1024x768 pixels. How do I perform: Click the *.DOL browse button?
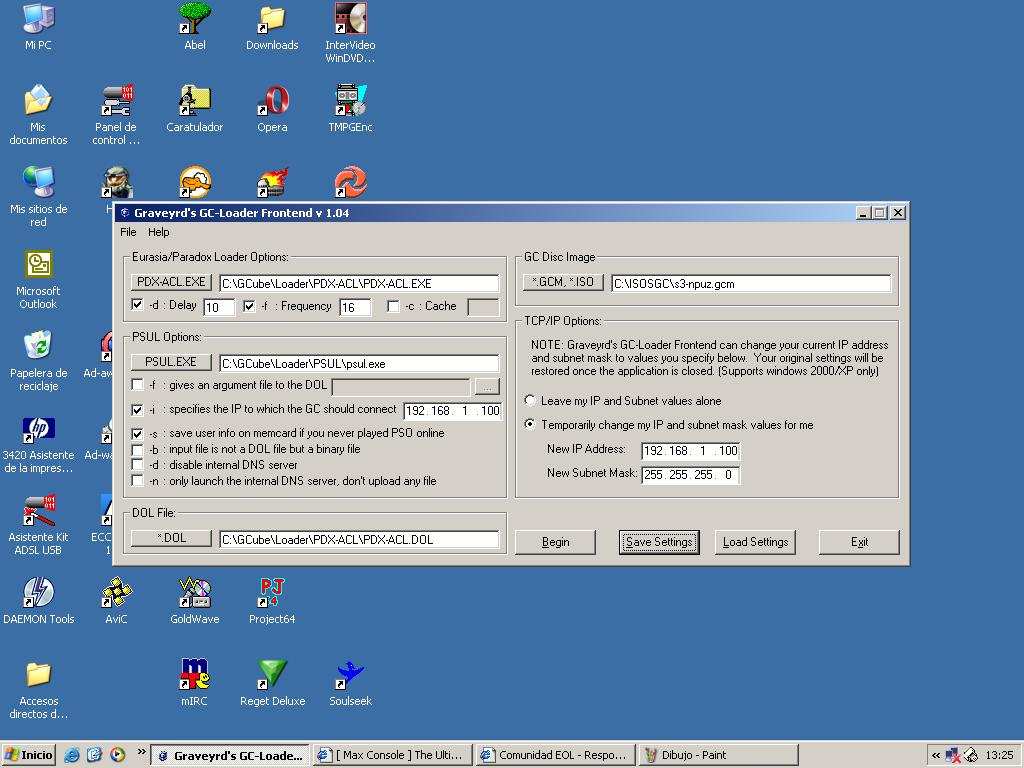[171, 538]
